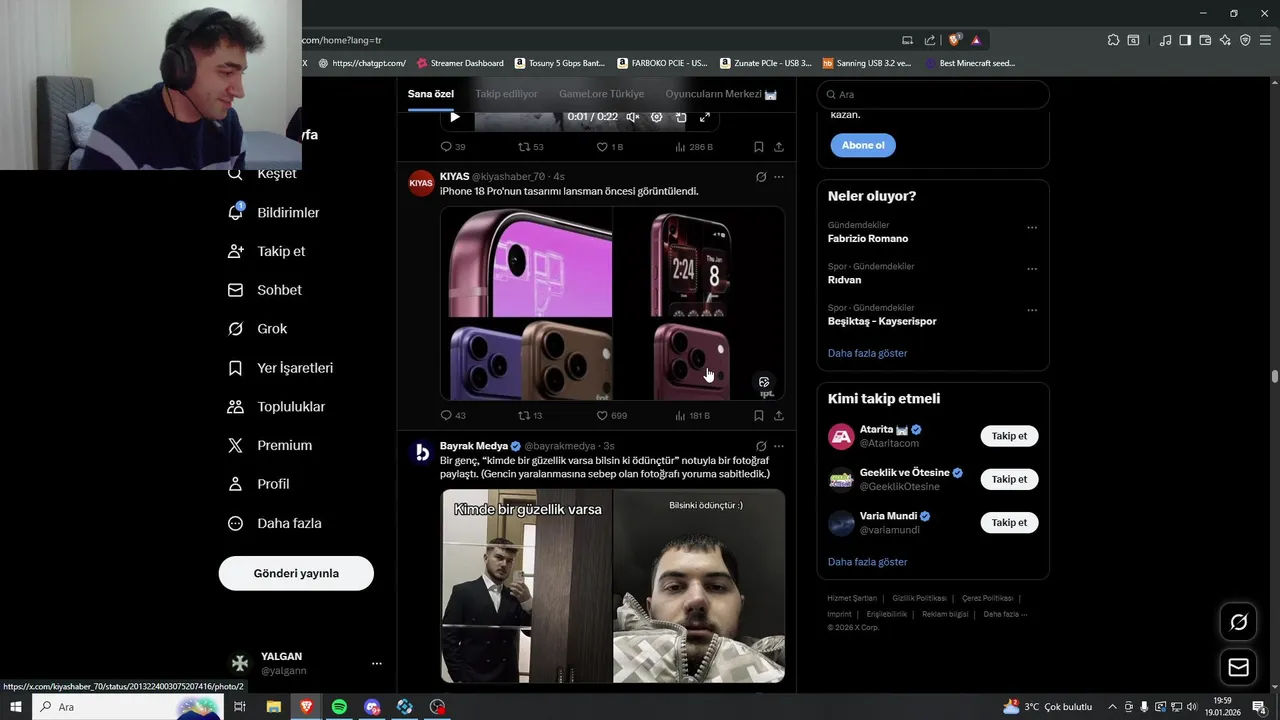Open Brave VPN shield toolbar icon

pyautogui.click(x=1245, y=40)
